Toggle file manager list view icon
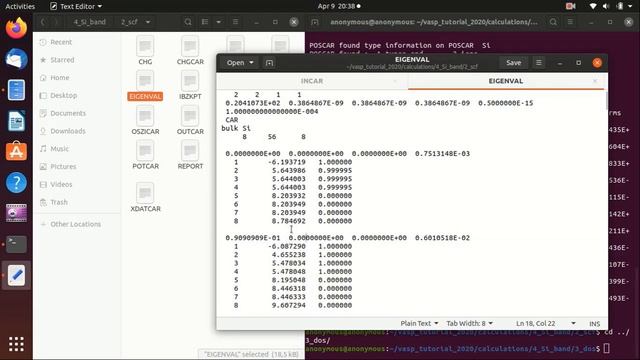Viewport: 640px width, 360px height. 205,22
